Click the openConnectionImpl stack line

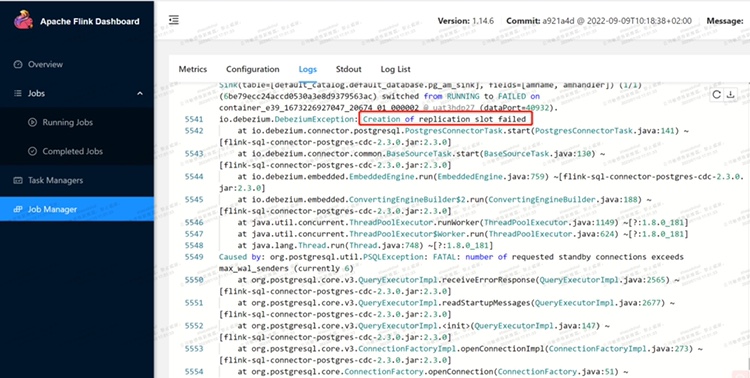pos(470,349)
